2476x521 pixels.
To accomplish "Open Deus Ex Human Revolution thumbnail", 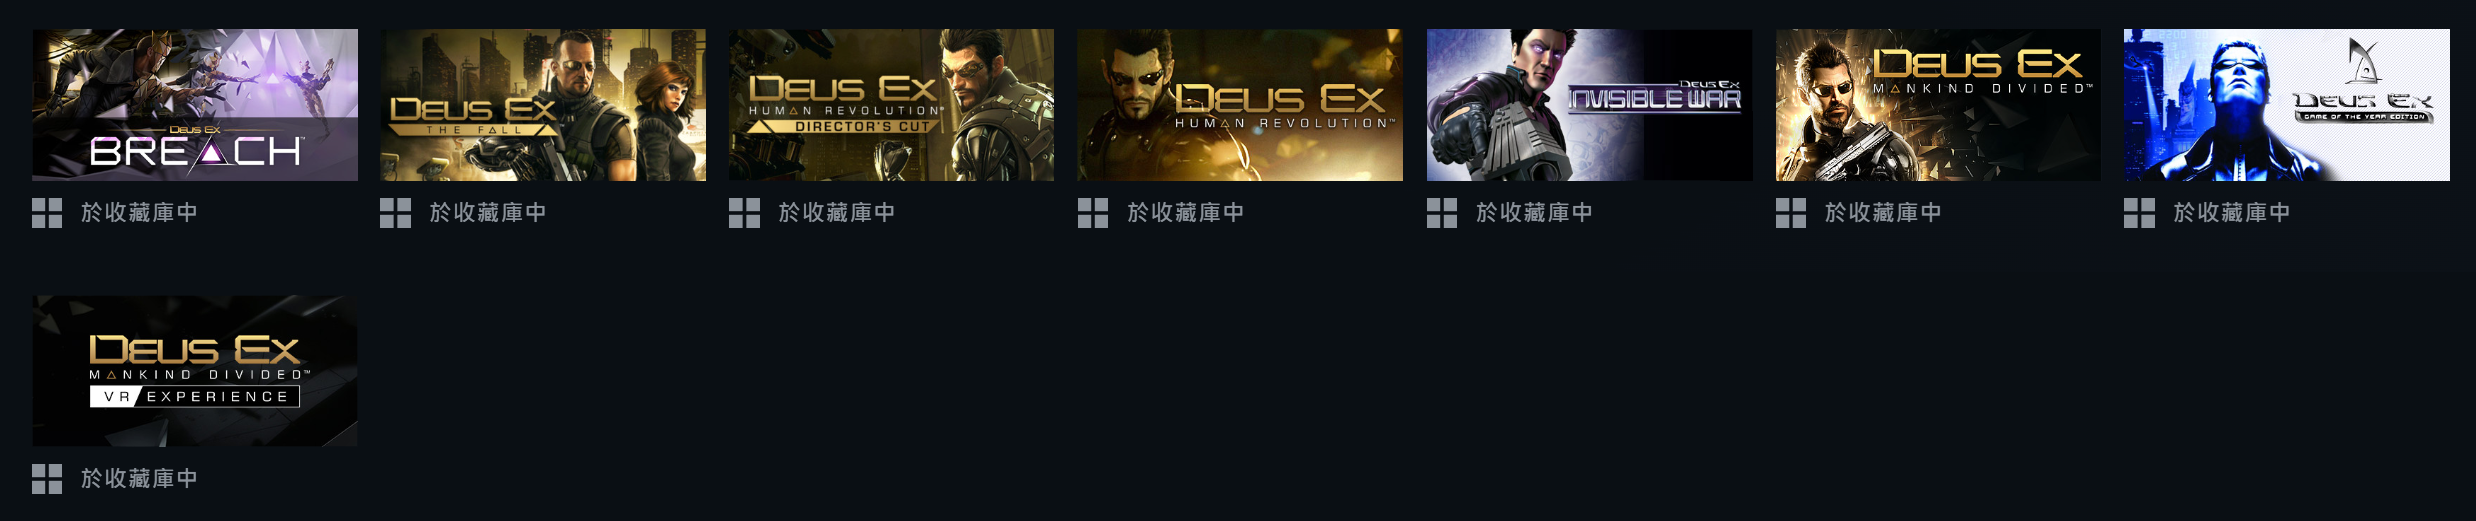I will coord(1240,105).
